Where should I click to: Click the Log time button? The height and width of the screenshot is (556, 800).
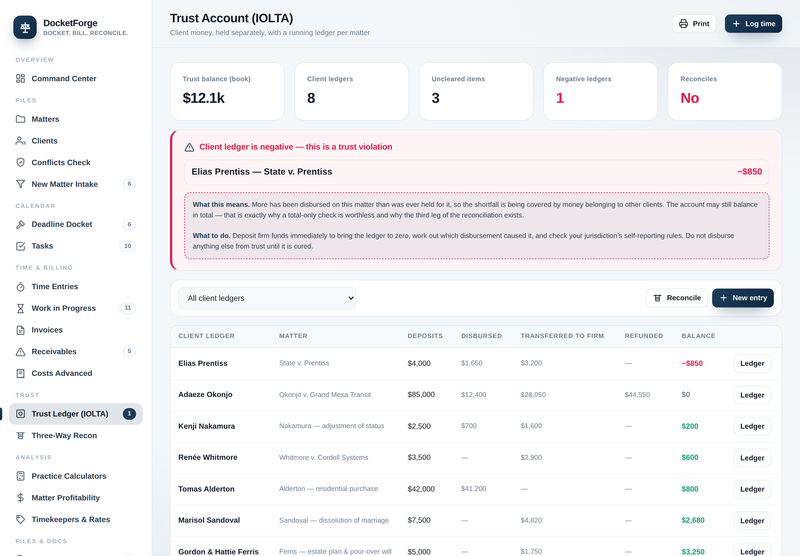[x=753, y=23]
